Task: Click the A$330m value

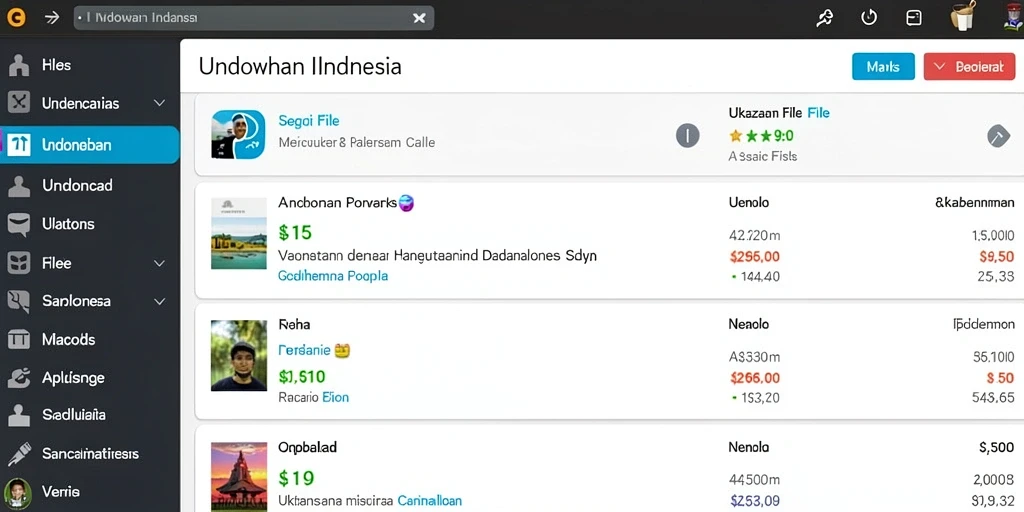Action: 754,357
